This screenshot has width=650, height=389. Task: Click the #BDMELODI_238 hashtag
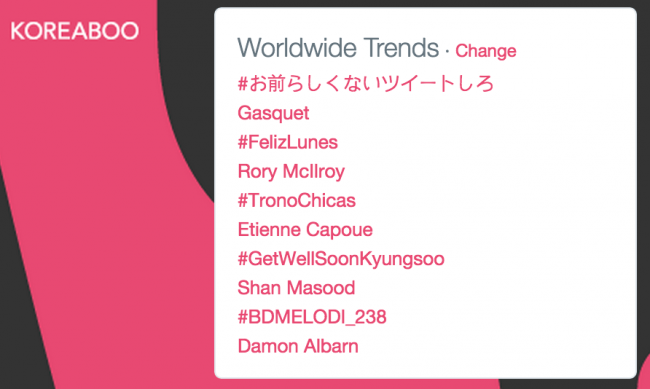312,317
